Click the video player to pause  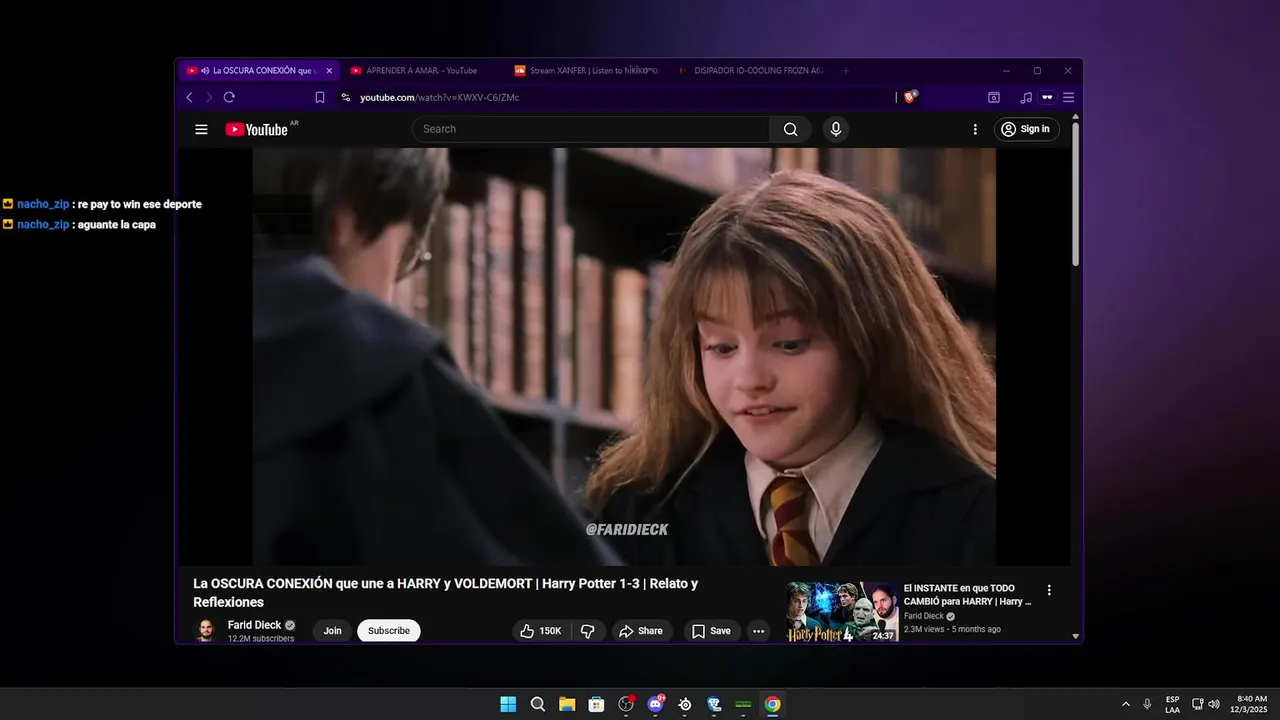[624, 357]
